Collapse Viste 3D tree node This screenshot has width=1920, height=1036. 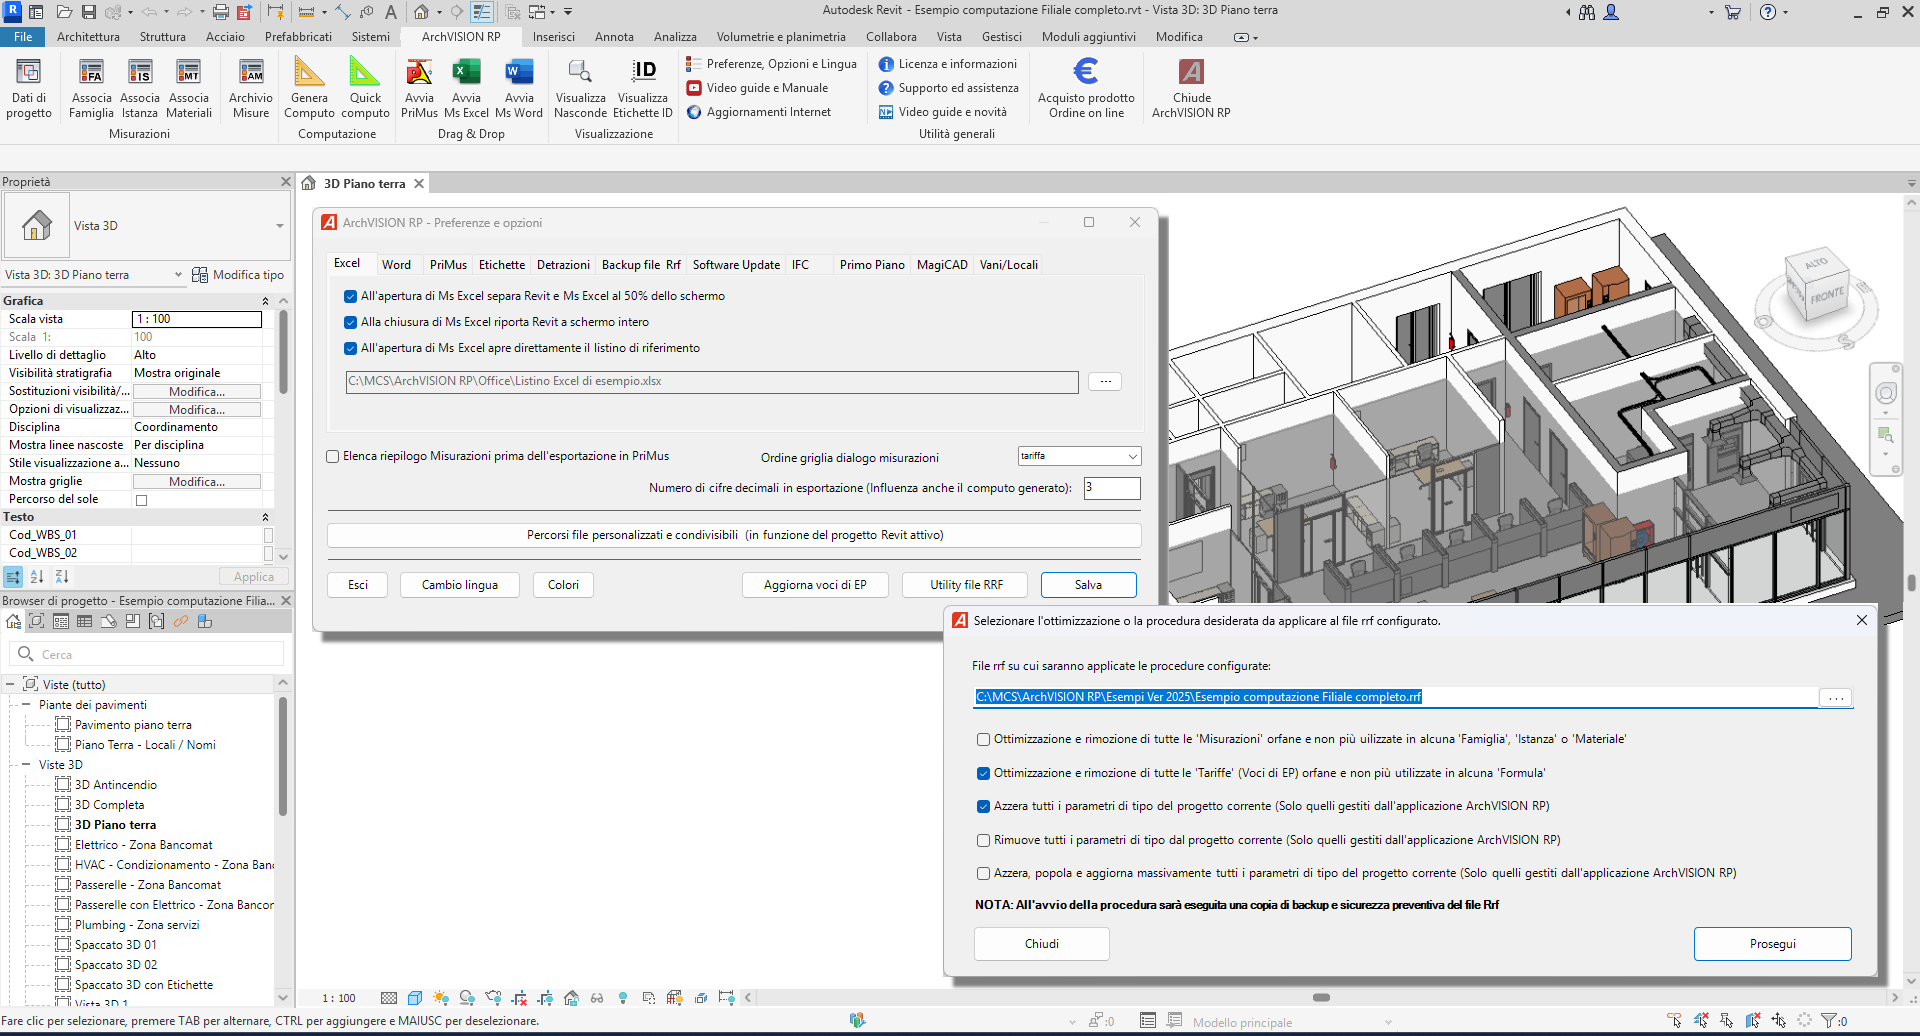pos(26,765)
